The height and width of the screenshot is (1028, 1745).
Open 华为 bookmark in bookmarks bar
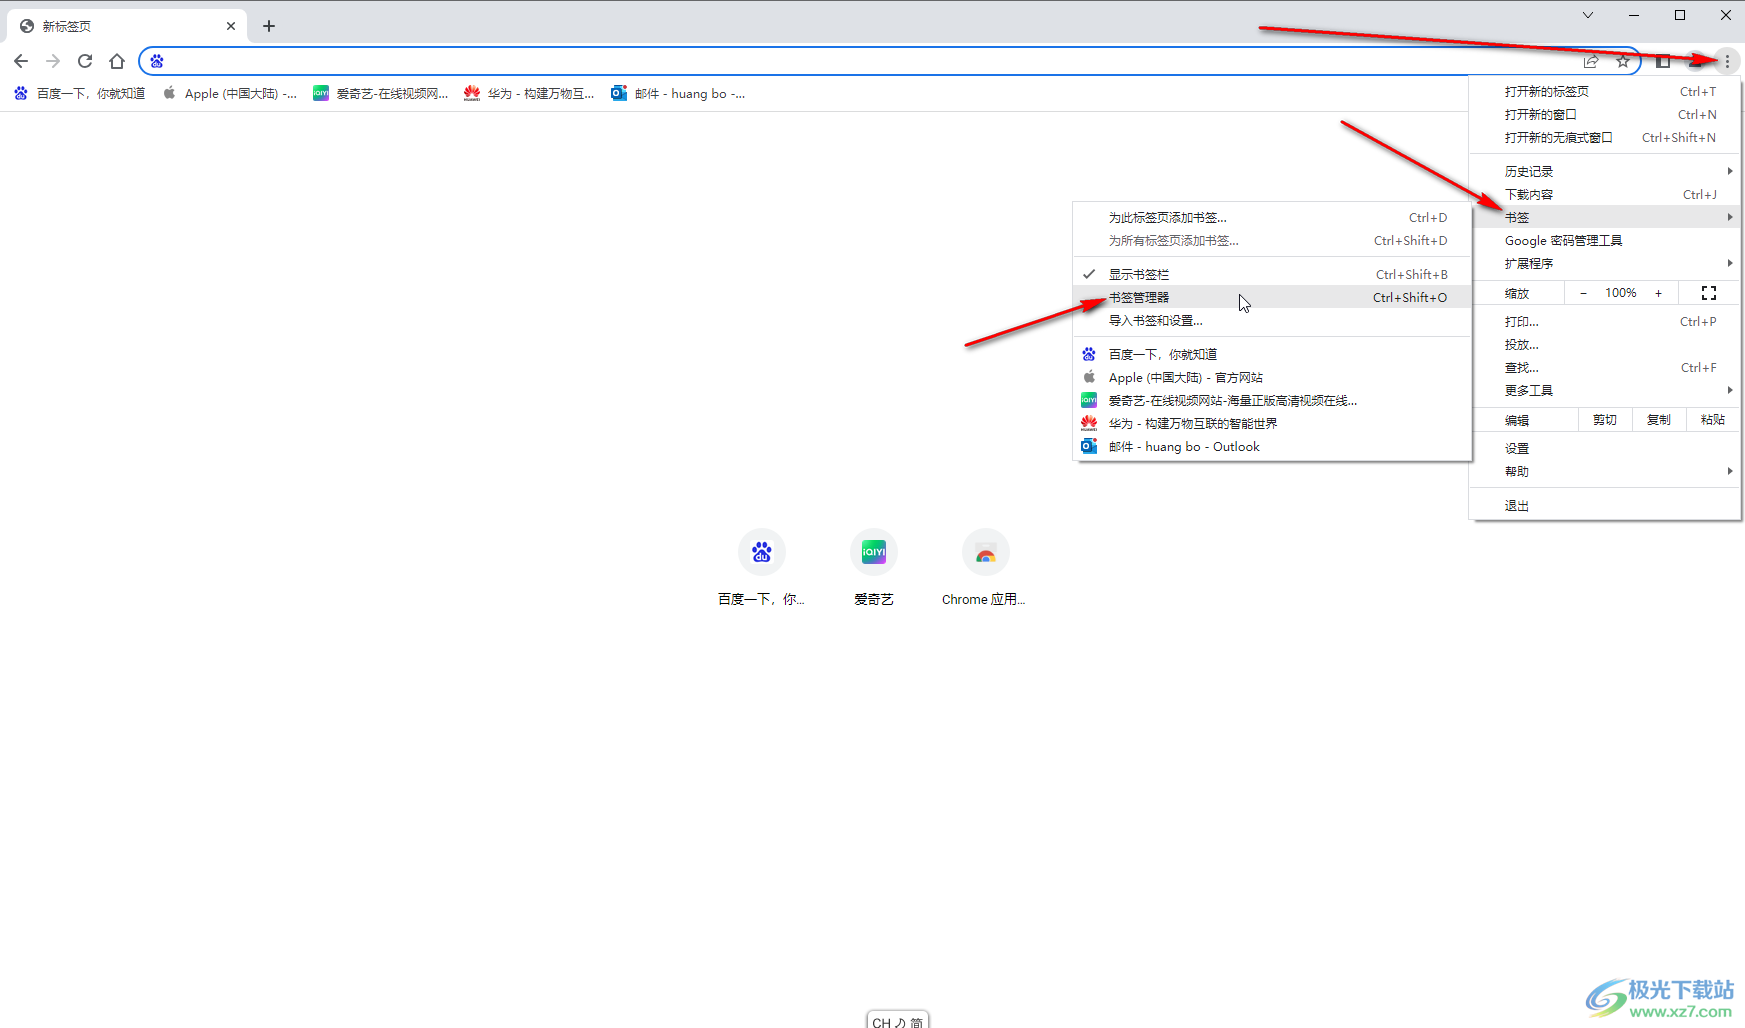coord(529,93)
